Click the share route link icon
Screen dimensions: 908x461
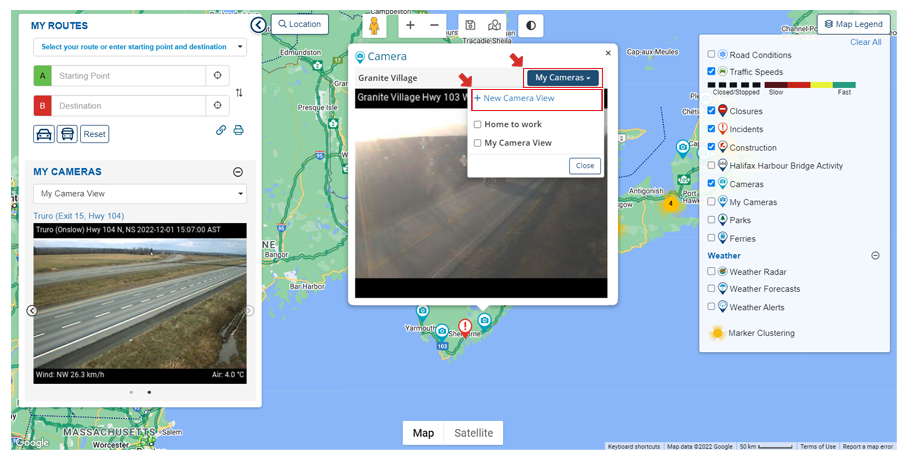click(221, 130)
